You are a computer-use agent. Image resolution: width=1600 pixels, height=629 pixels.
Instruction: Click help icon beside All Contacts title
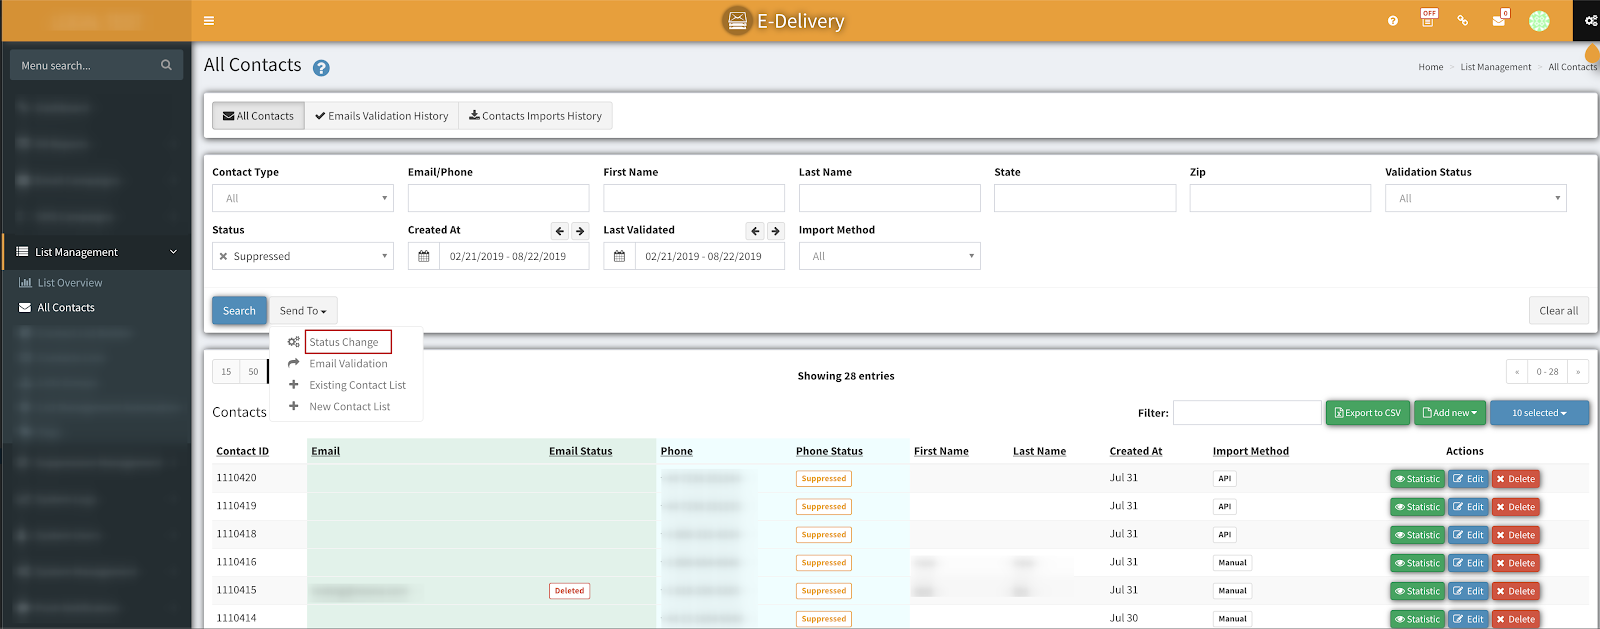click(321, 68)
